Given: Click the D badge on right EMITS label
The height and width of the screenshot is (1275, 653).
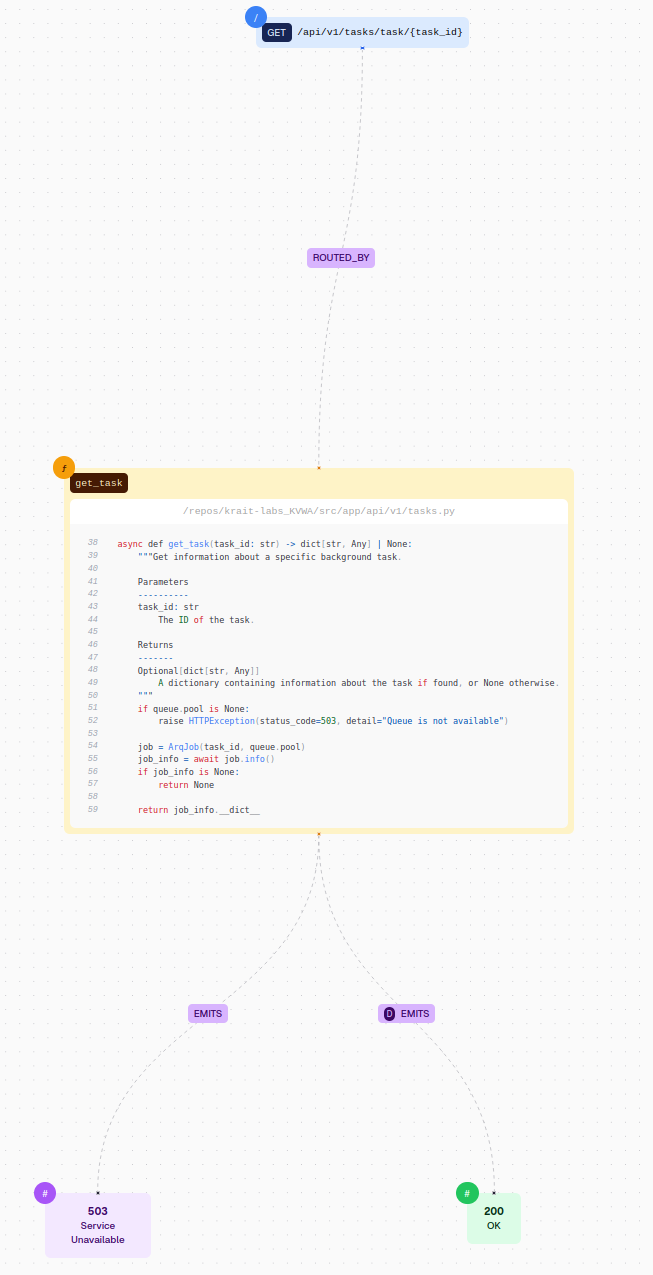Looking at the screenshot, I should (x=390, y=1013).
